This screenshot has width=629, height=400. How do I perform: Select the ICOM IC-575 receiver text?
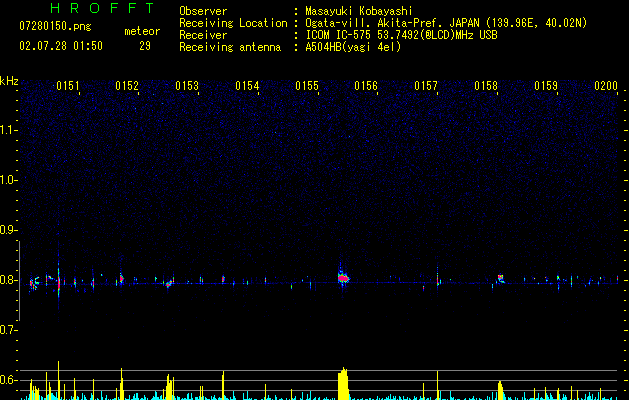(401, 35)
